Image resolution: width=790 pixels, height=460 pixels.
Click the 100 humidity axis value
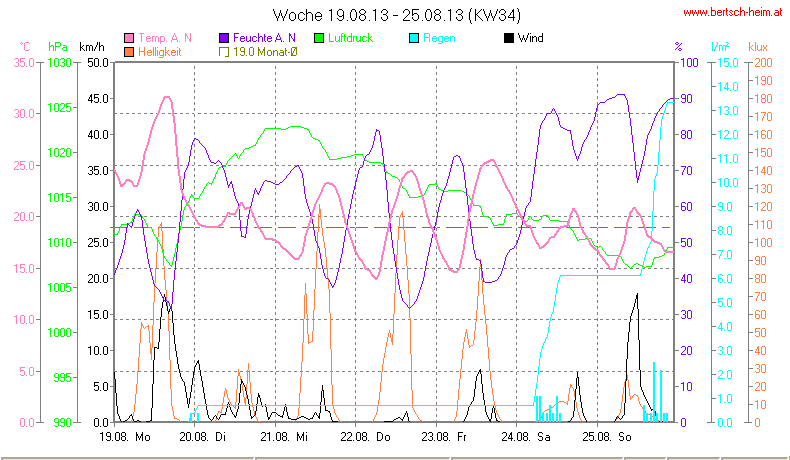pos(690,63)
